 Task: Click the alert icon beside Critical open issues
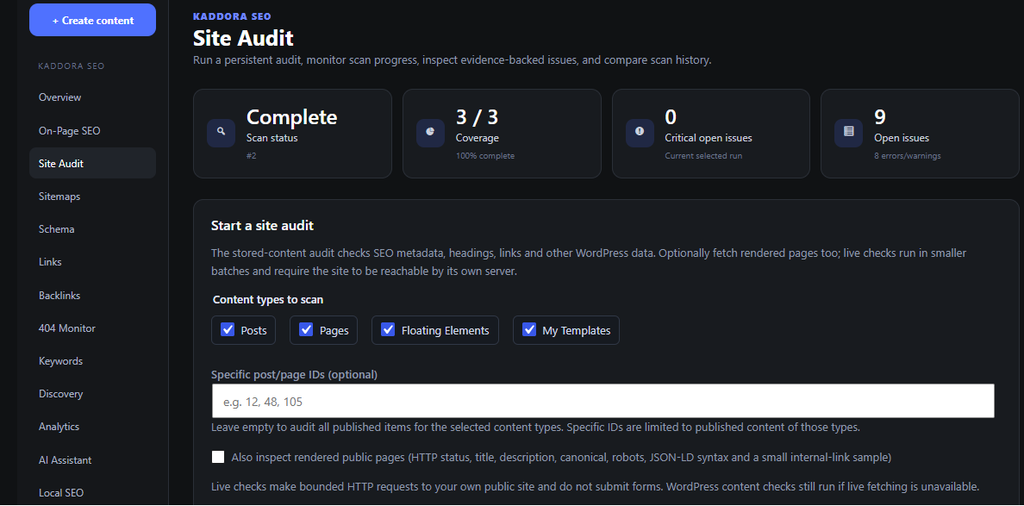[640, 133]
